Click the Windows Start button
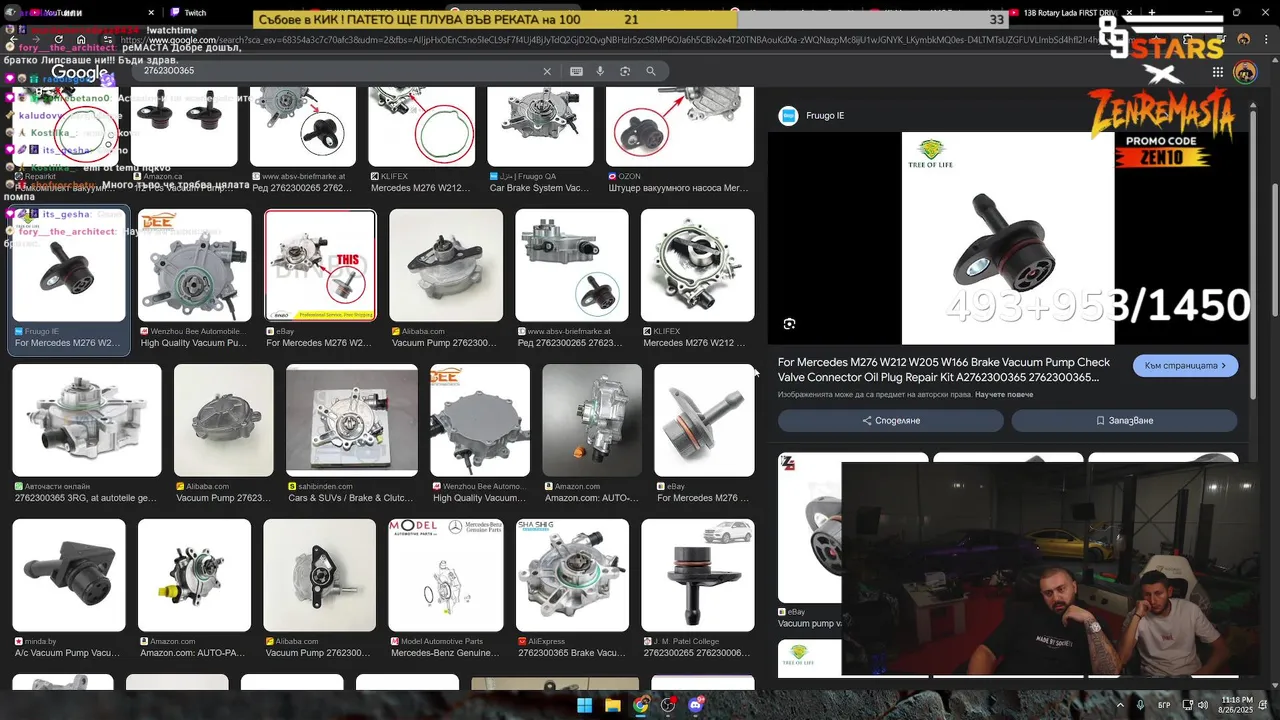Image resolution: width=1280 pixels, height=720 pixels. 585,705
